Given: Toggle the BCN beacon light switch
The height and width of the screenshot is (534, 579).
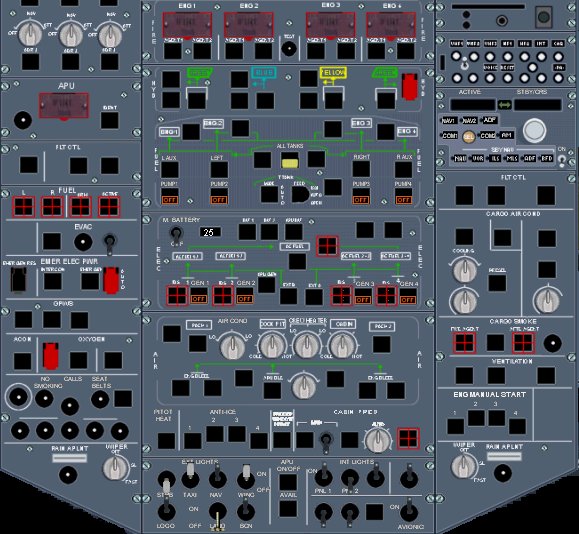Looking at the screenshot, I should point(246,511).
